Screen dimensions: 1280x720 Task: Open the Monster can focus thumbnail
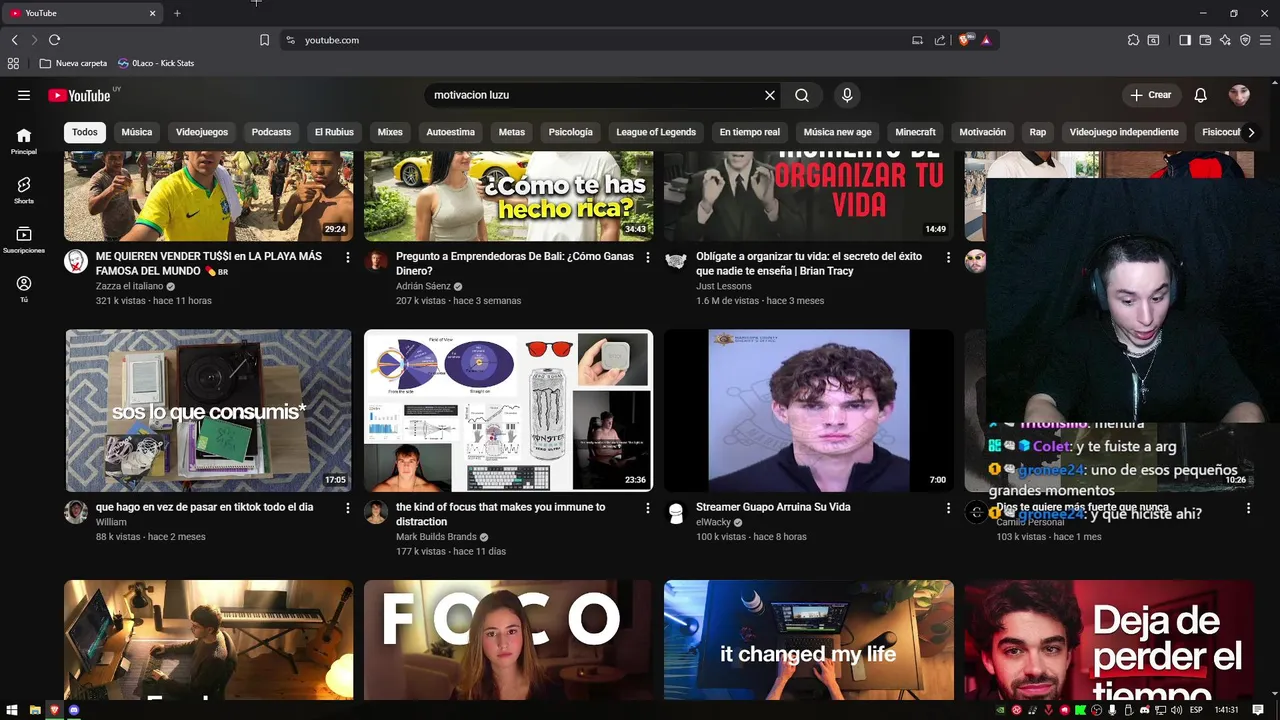508,410
